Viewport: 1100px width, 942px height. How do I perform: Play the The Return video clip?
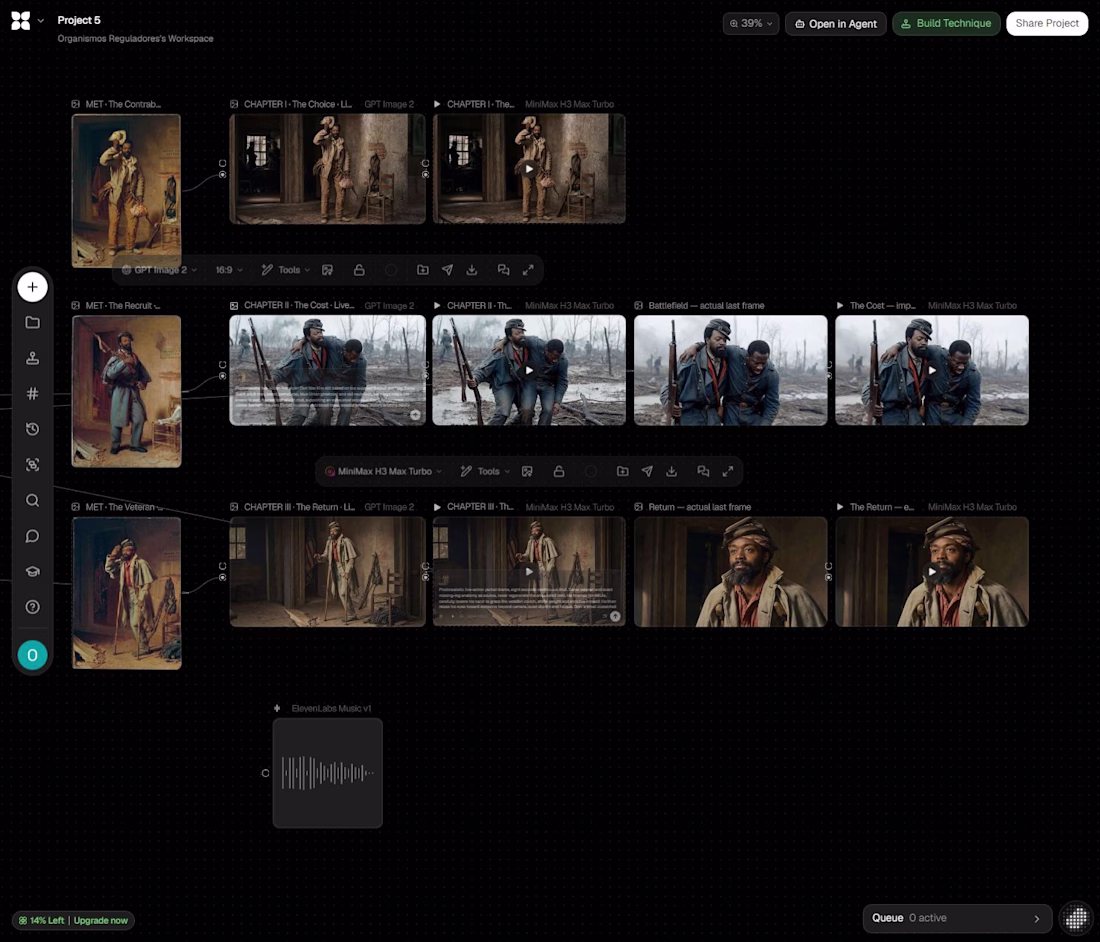pos(932,572)
